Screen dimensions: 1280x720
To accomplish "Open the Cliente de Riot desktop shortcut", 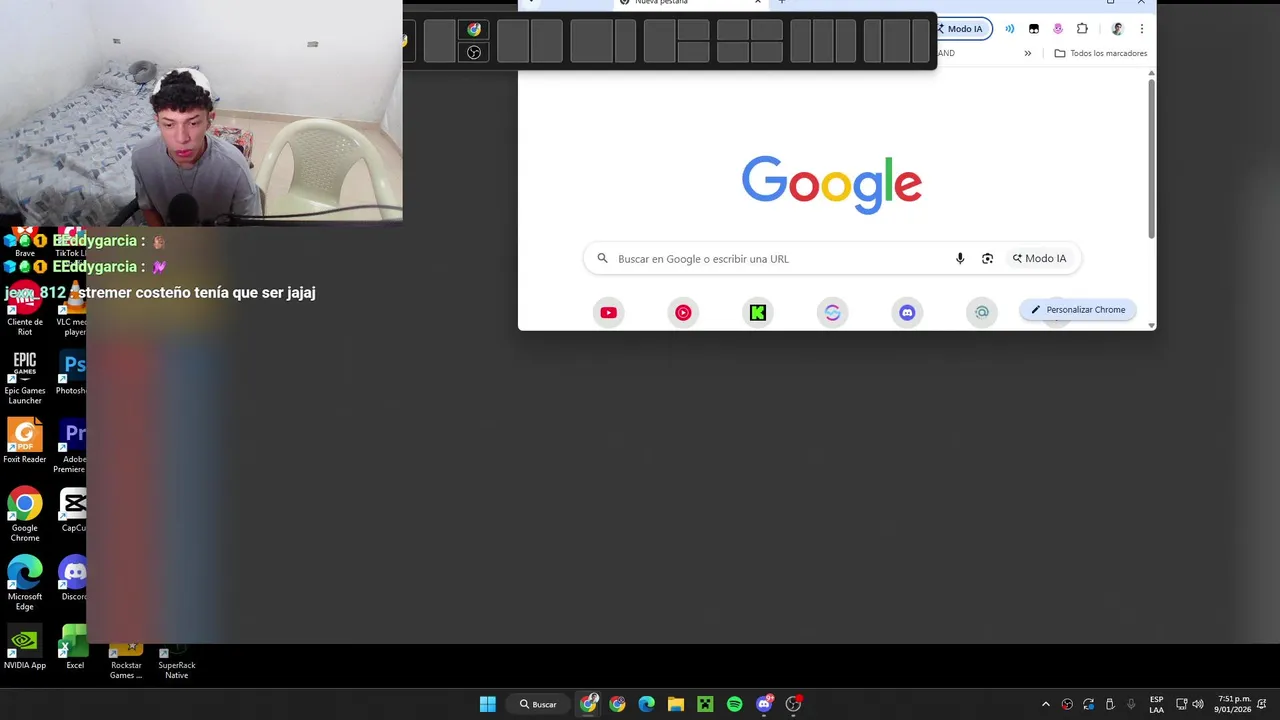I will [x=25, y=308].
